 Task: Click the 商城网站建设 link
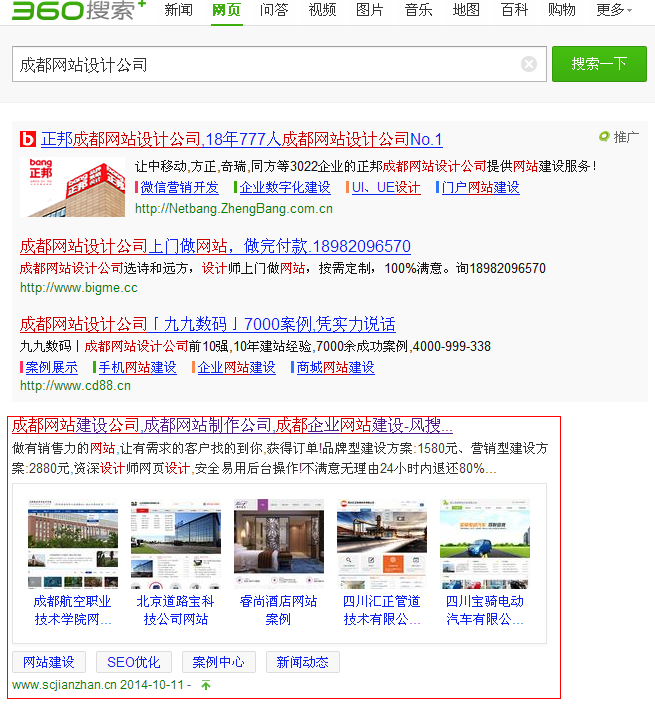pos(335,367)
